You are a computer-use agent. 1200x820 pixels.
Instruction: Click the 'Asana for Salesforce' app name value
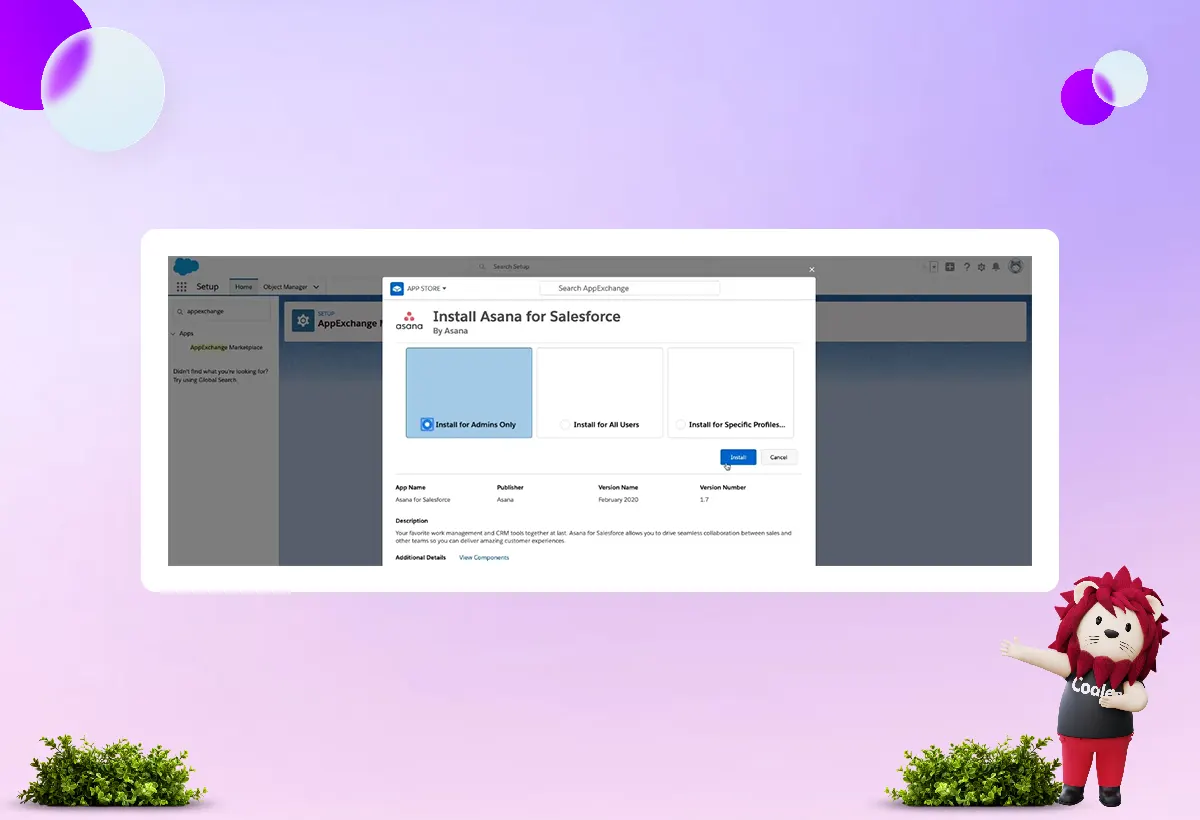[x=423, y=499]
